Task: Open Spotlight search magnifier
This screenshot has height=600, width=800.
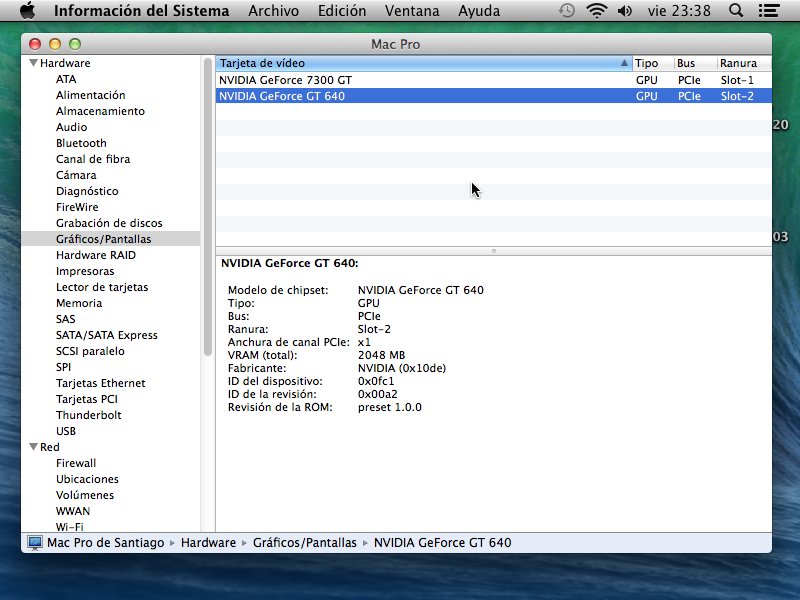Action: coord(736,11)
